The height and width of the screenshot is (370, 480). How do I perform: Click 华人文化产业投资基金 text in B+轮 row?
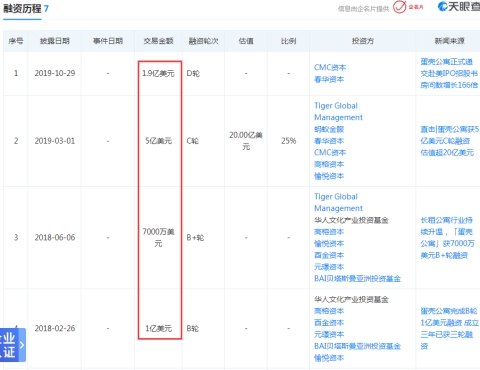[x=351, y=220]
